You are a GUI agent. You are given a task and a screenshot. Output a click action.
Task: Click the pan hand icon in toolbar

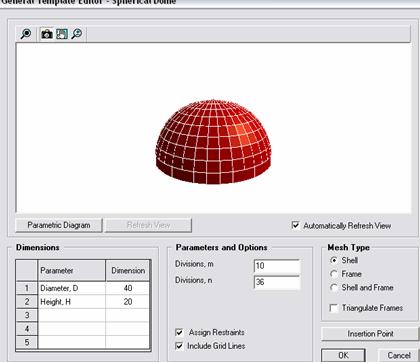[x=62, y=34]
